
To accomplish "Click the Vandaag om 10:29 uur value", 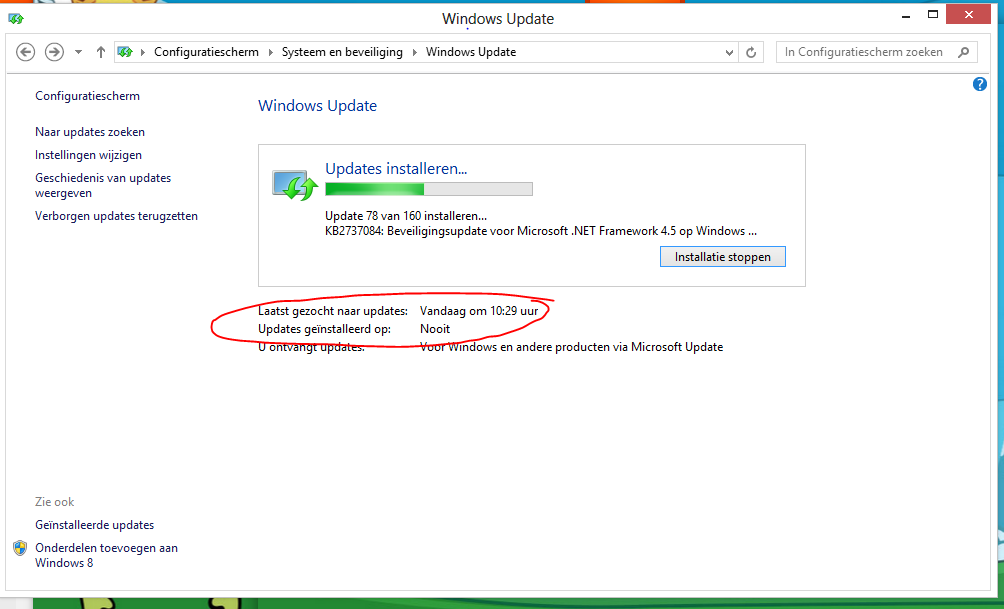I will [479, 311].
